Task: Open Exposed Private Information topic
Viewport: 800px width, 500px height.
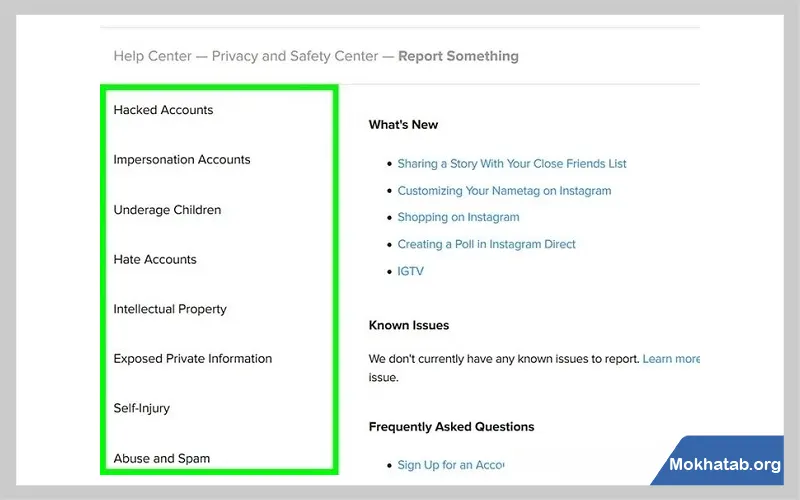Action: coord(192,359)
